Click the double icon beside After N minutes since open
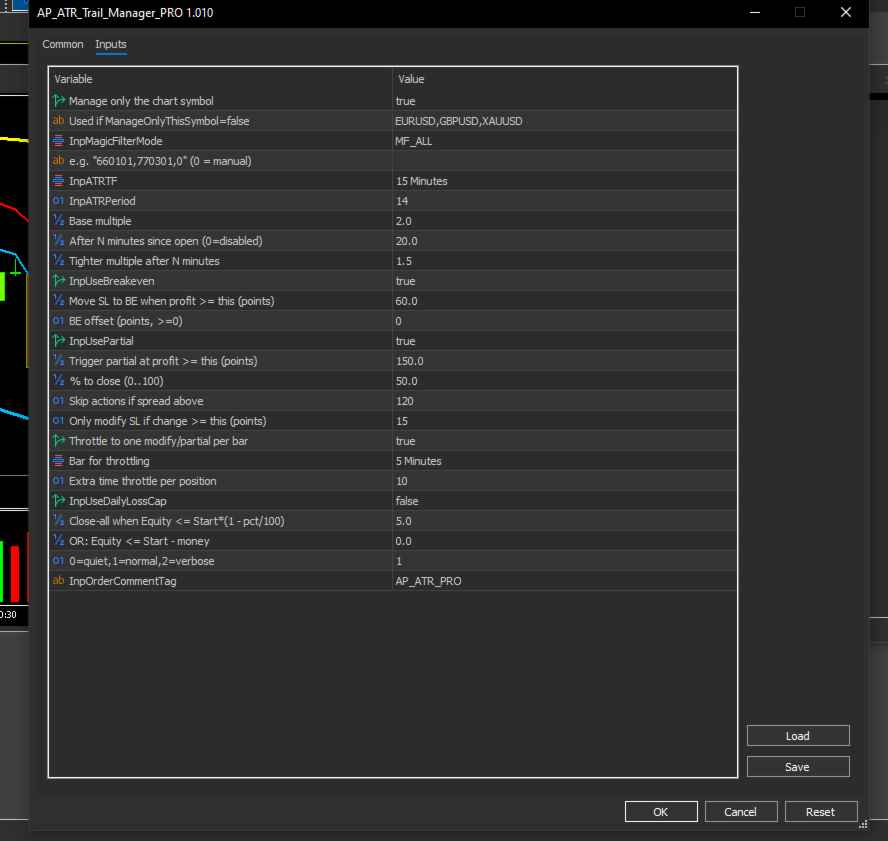Image resolution: width=888 pixels, height=841 pixels. 58,241
